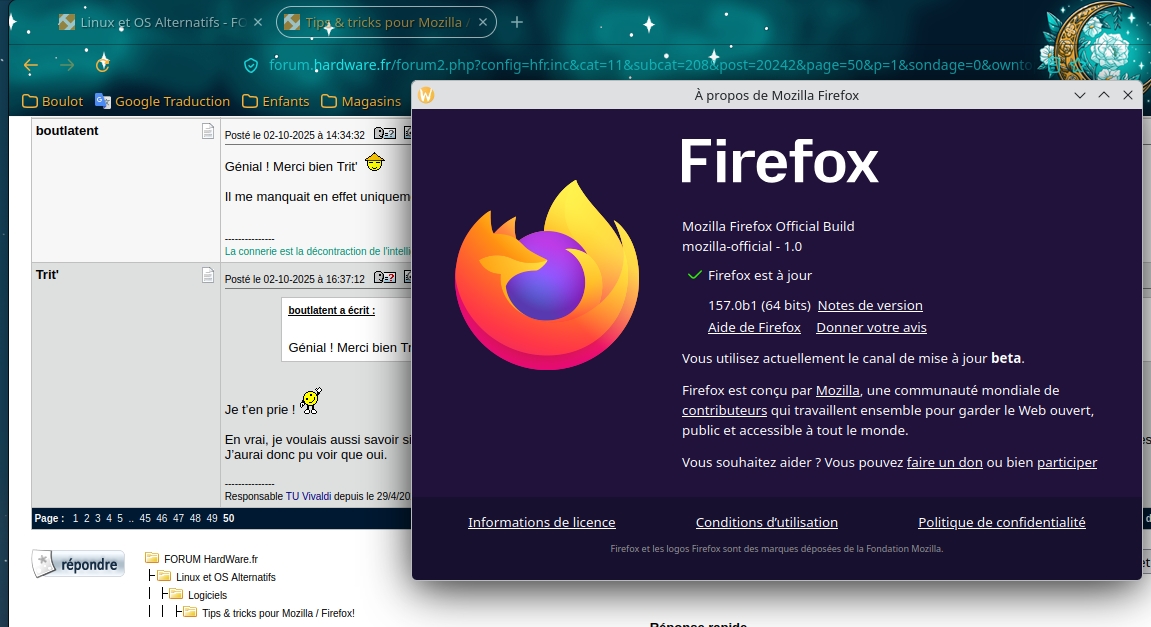1151x627 pixels.
Task: Click the quote icon on the 14:34:32 post
Action: (x=385, y=134)
